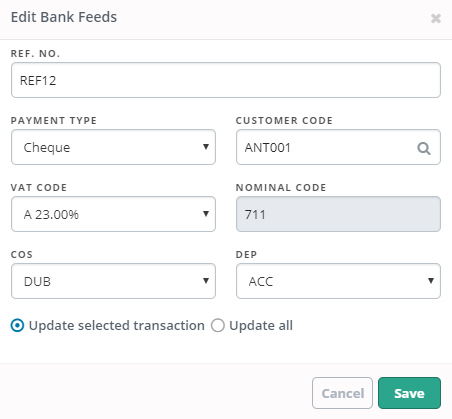Save the bank feed changes

point(409,393)
